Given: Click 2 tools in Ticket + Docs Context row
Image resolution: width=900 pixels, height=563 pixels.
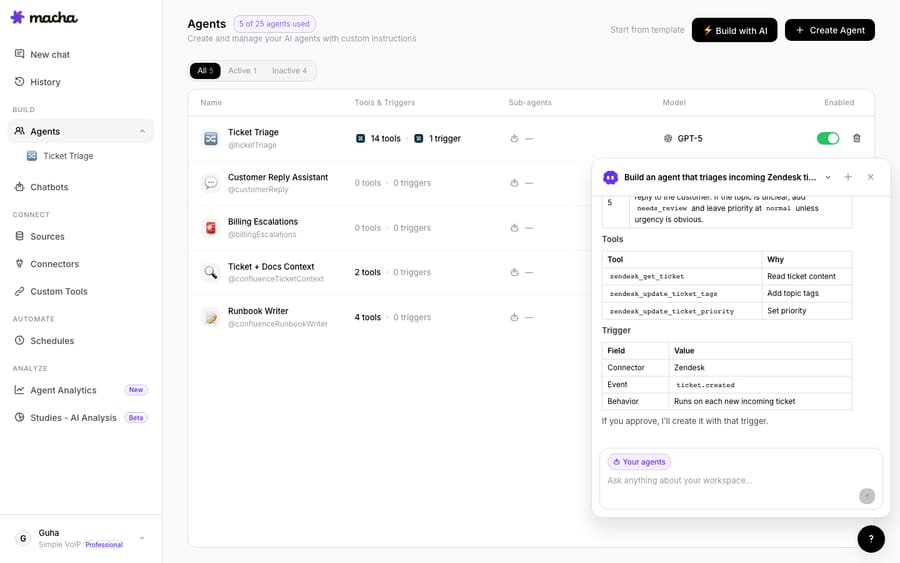Looking at the screenshot, I should (x=367, y=272).
